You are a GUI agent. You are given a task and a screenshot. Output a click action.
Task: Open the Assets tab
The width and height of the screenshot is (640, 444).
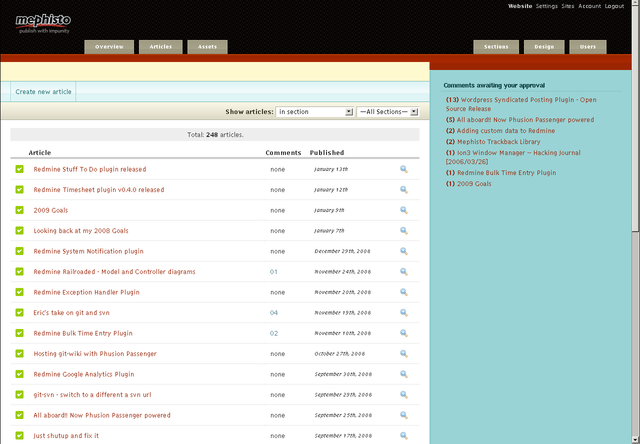click(x=207, y=47)
